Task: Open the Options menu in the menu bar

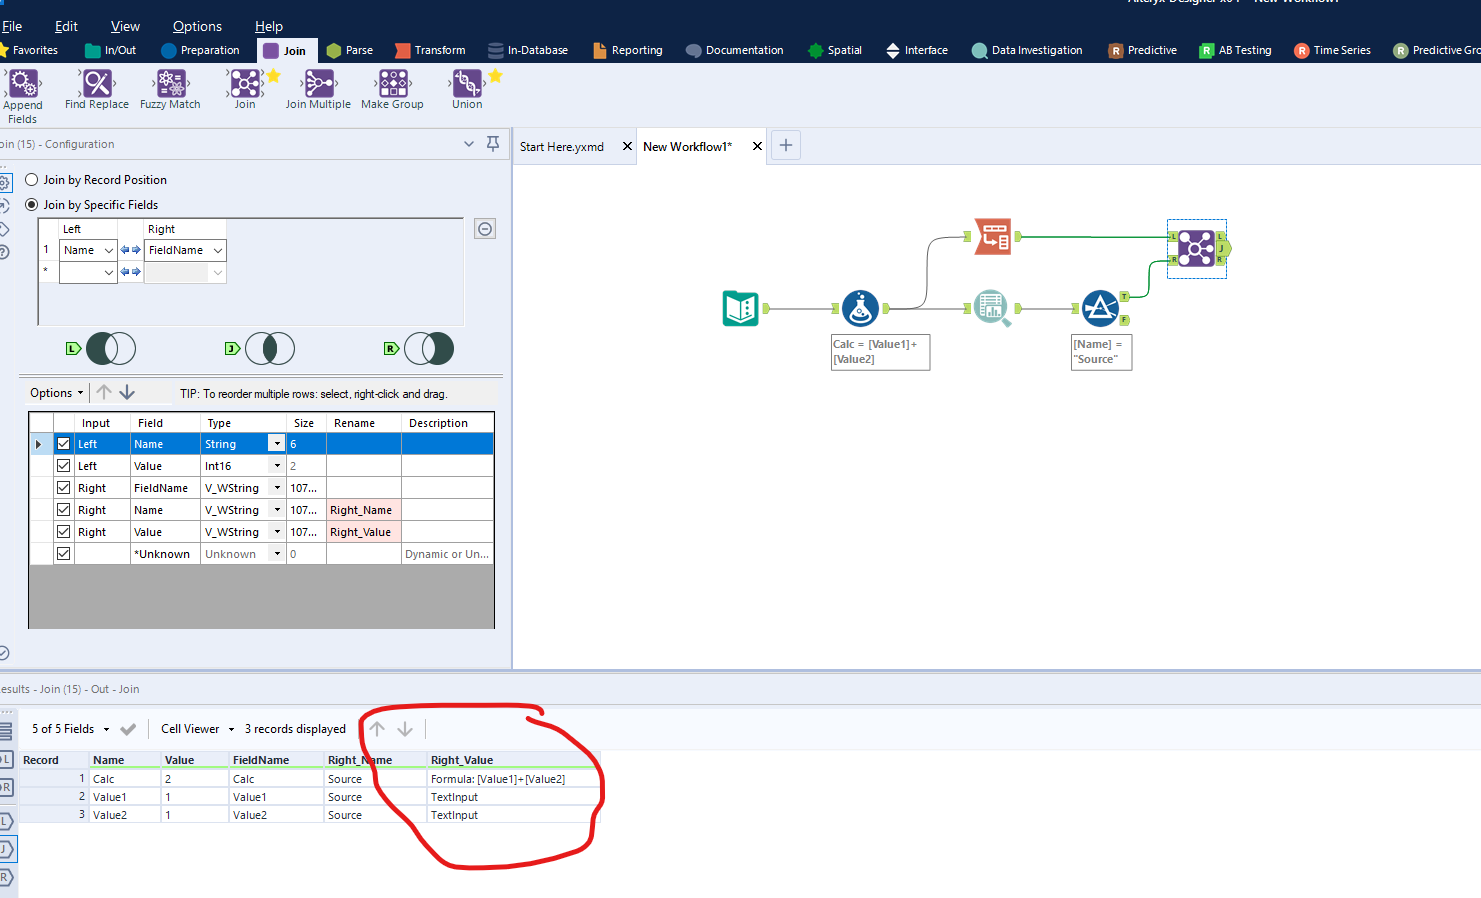Action: [x=196, y=25]
